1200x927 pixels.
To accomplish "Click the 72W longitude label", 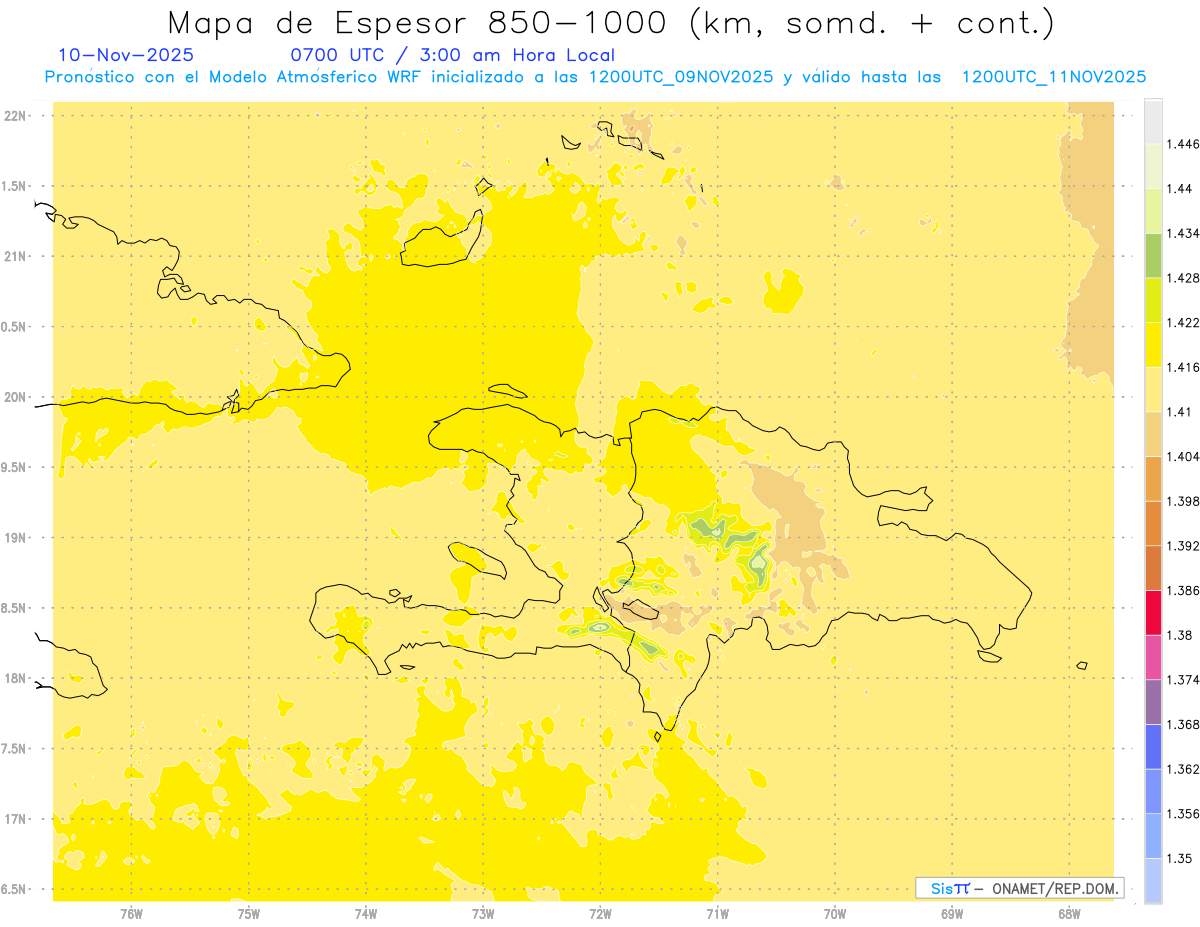I will (x=600, y=914).
